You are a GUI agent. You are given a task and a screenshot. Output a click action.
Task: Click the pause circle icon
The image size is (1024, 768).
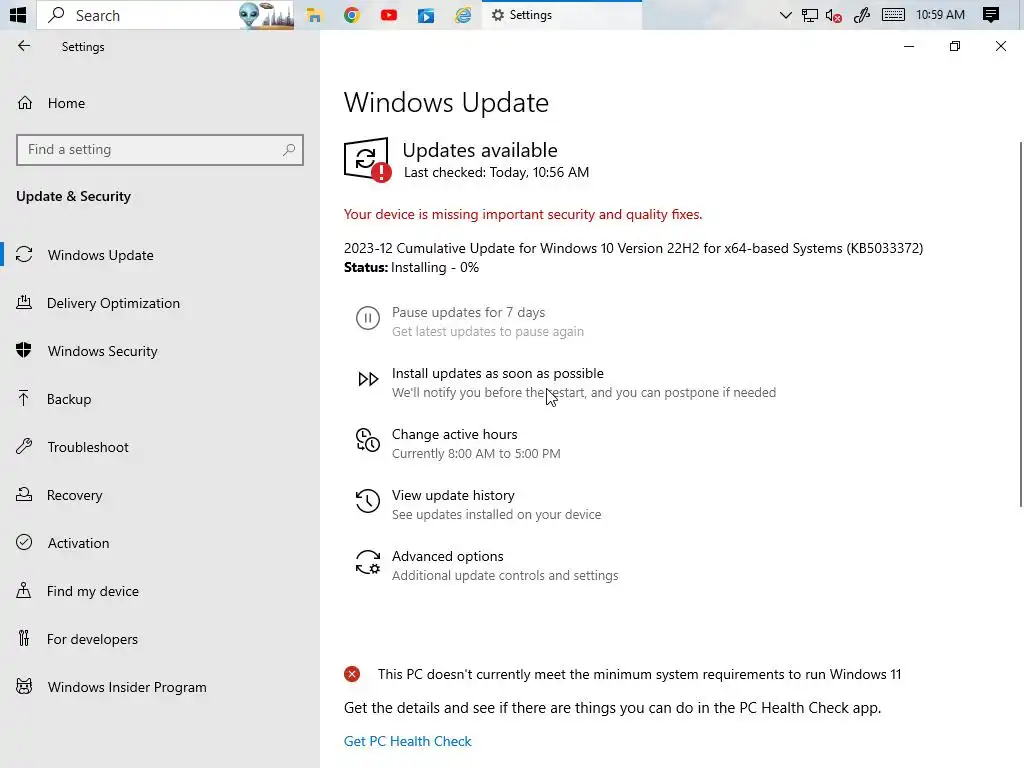(x=368, y=318)
